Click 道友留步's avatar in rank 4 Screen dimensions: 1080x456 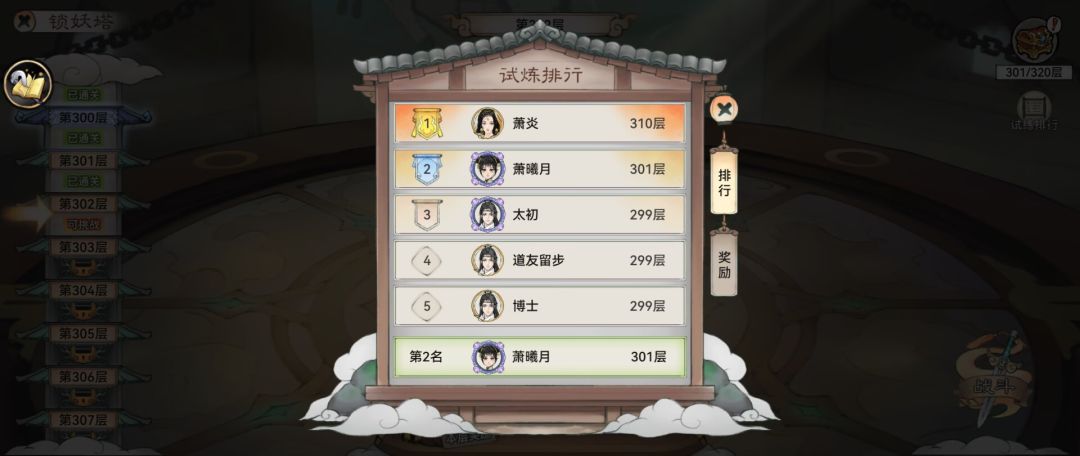(488, 260)
